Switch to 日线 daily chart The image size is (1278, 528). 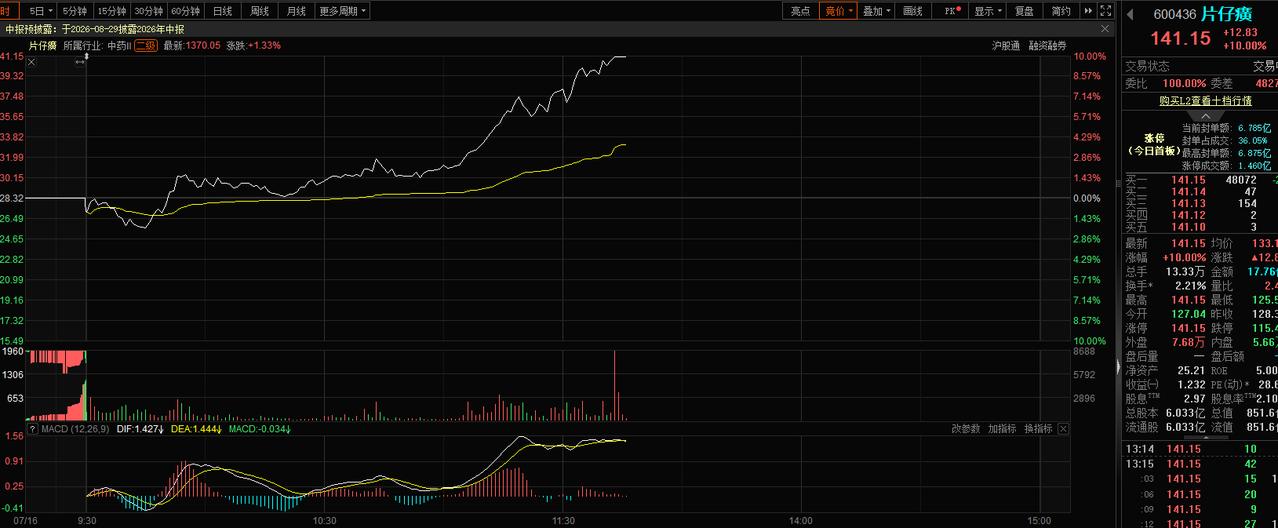pyautogui.click(x=223, y=11)
